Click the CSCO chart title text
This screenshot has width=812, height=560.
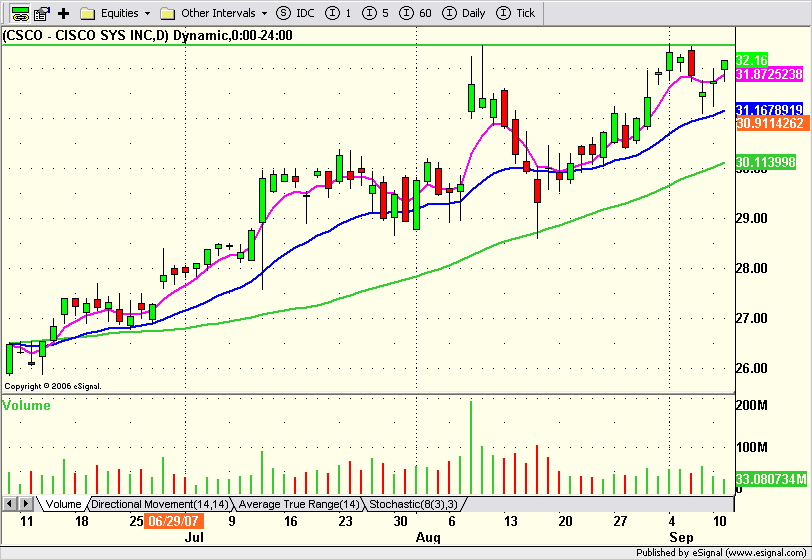click(148, 36)
